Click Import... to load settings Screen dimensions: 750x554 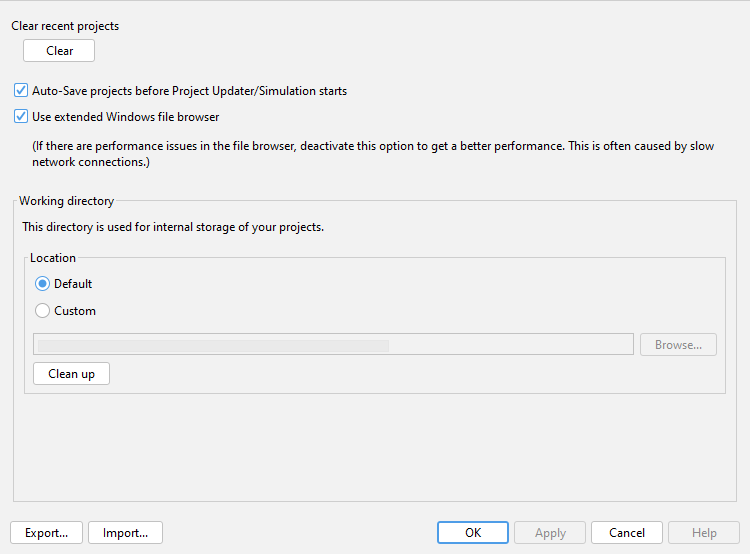point(125,533)
